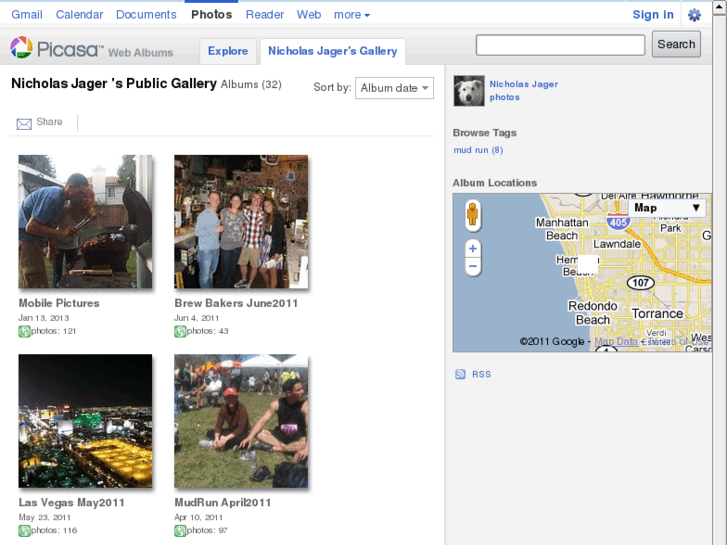
Task: Click the Share envelope icon
Action: tap(24, 123)
